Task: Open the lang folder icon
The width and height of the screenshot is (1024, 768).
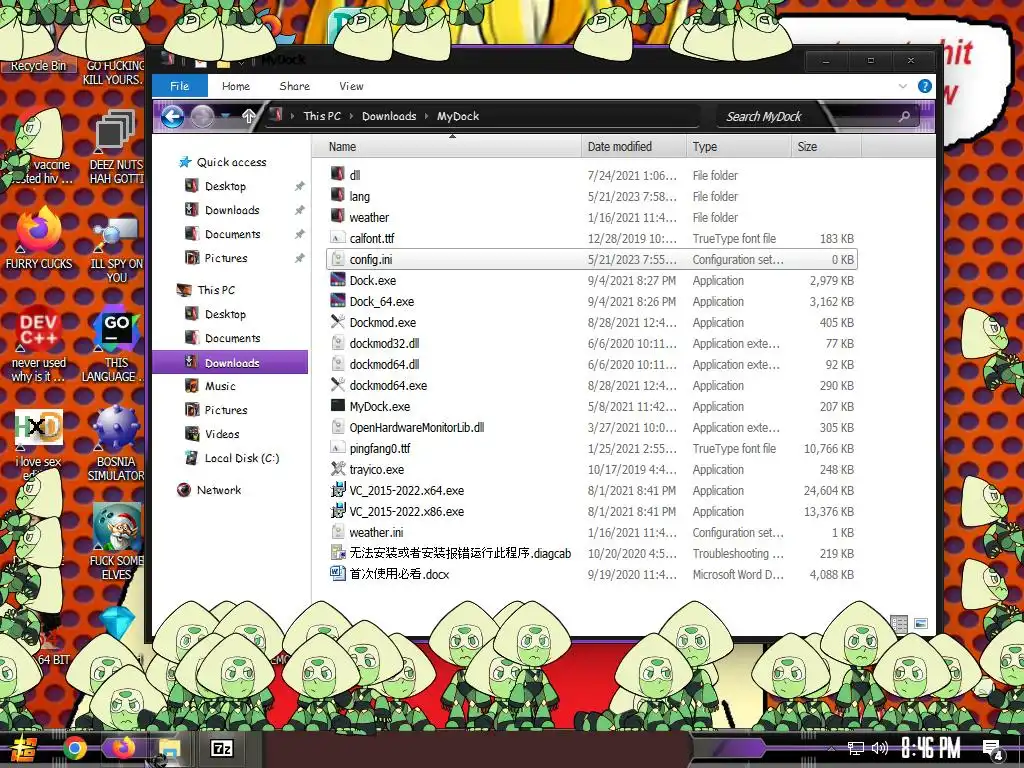Action: click(x=338, y=195)
